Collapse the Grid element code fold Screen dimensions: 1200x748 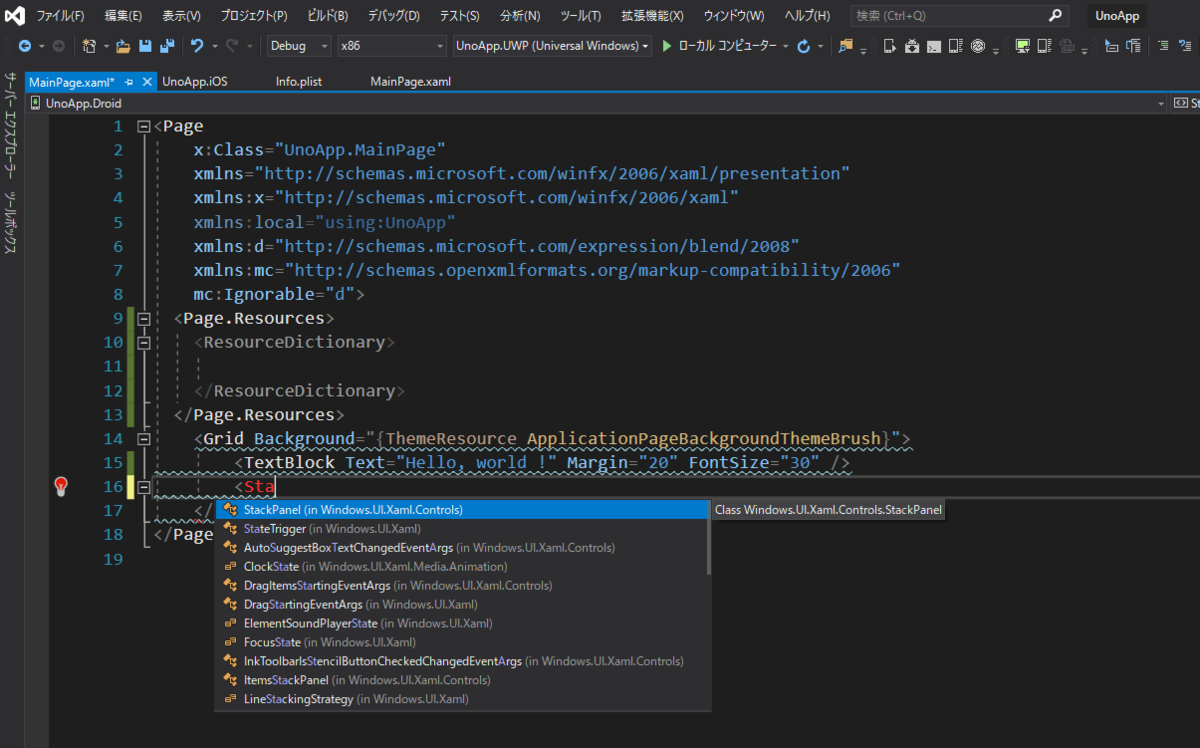coord(143,438)
